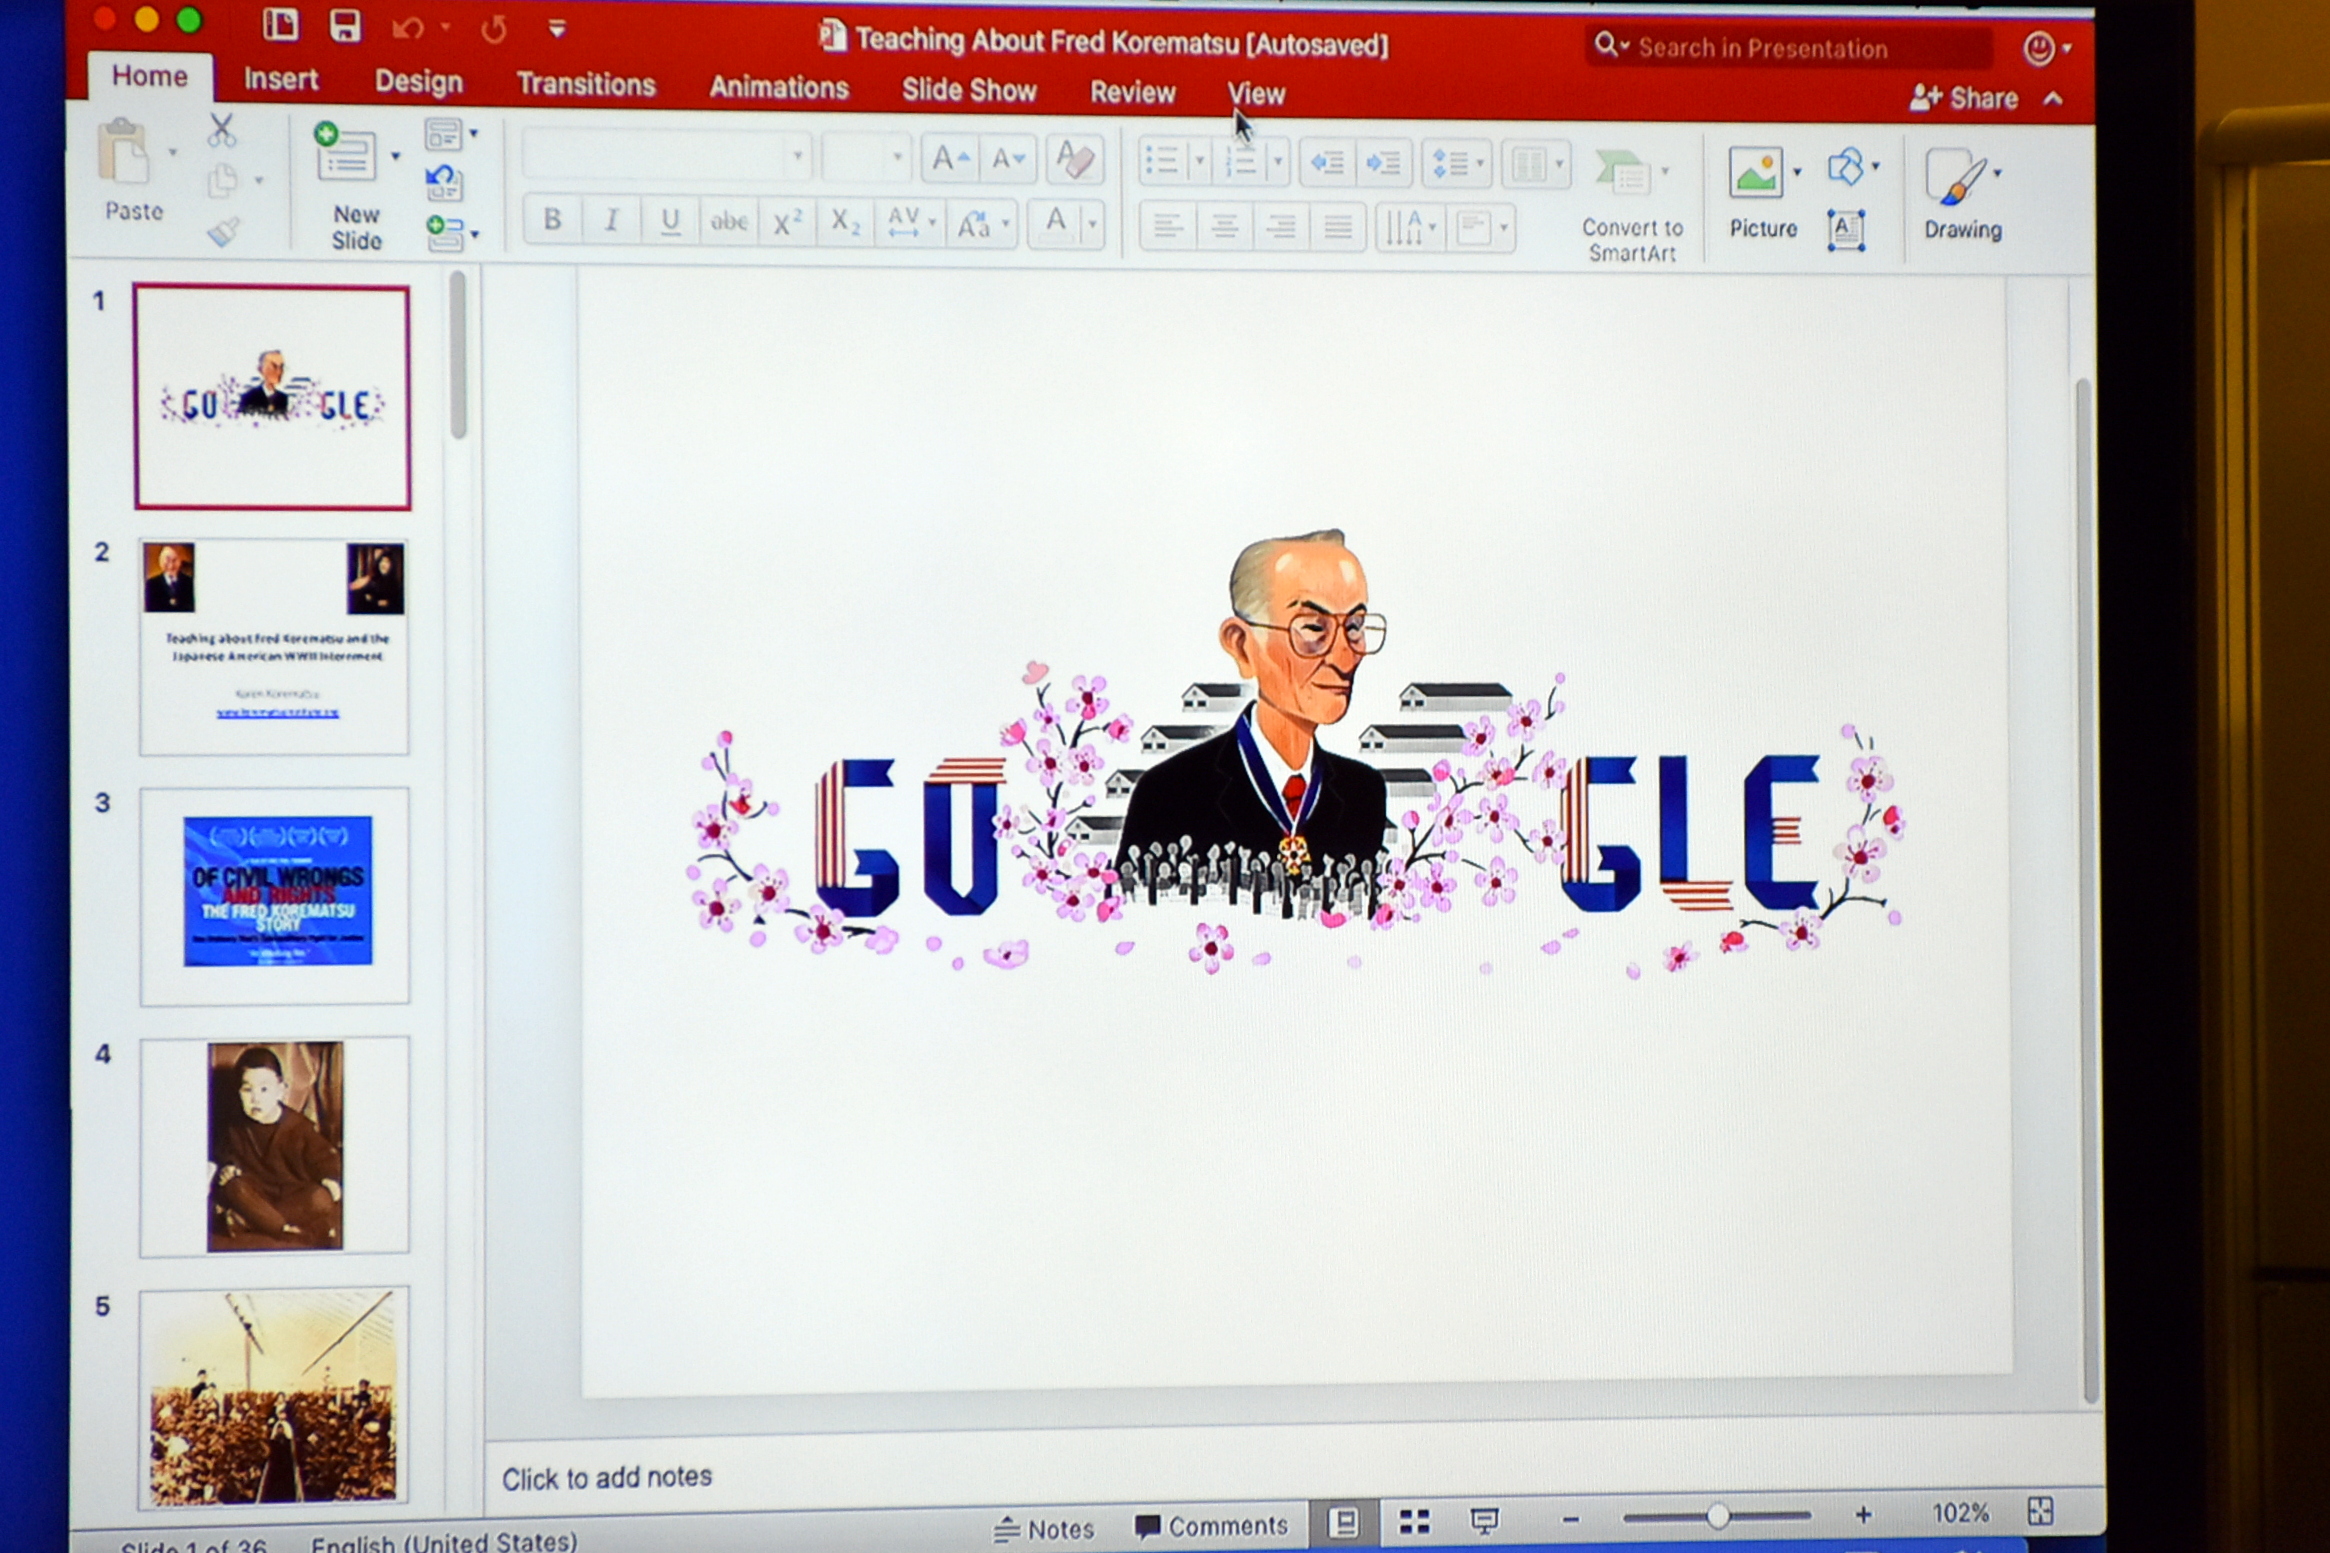This screenshot has width=2330, height=1553.
Task: Expand the New Slide dropdown arrow
Action: pos(396,157)
